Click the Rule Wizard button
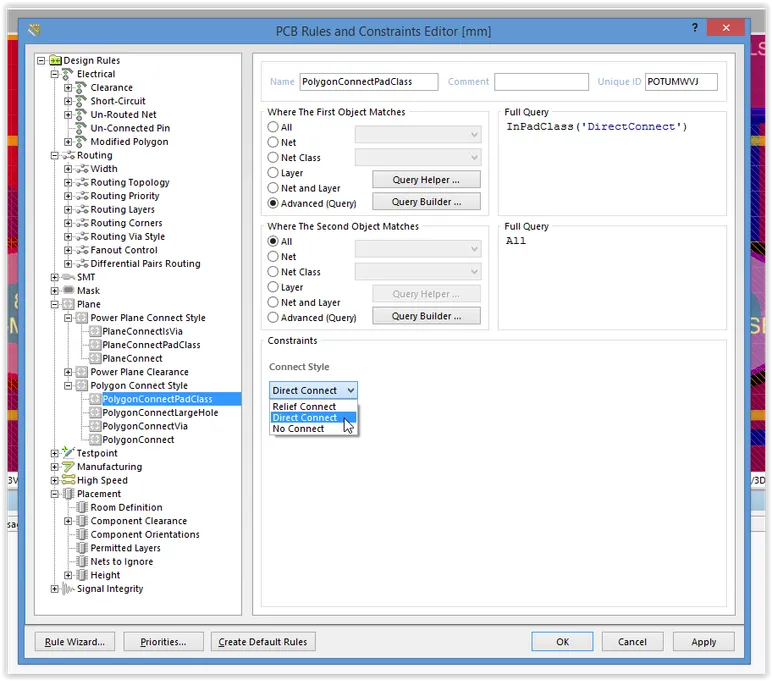 click(75, 641)
